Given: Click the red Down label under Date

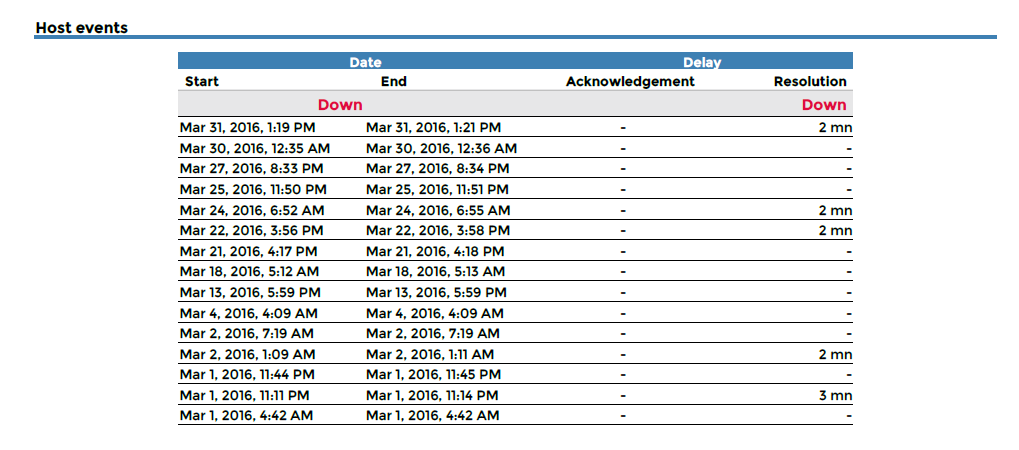Looking at the screenshot, I should (340, 105).
